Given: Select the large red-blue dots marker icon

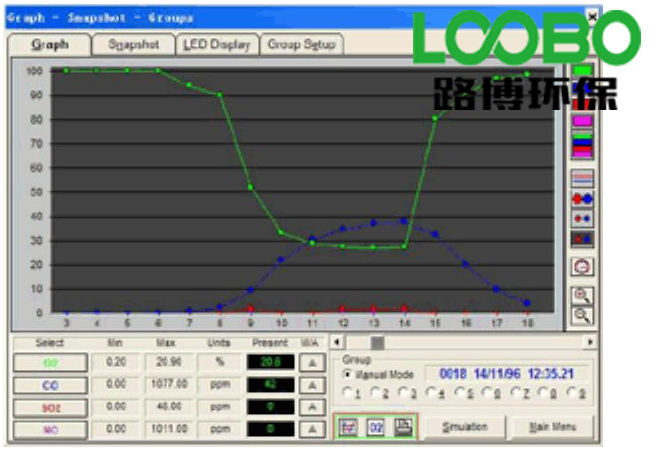Looking at the screenshot, I should tap(581, 197).
